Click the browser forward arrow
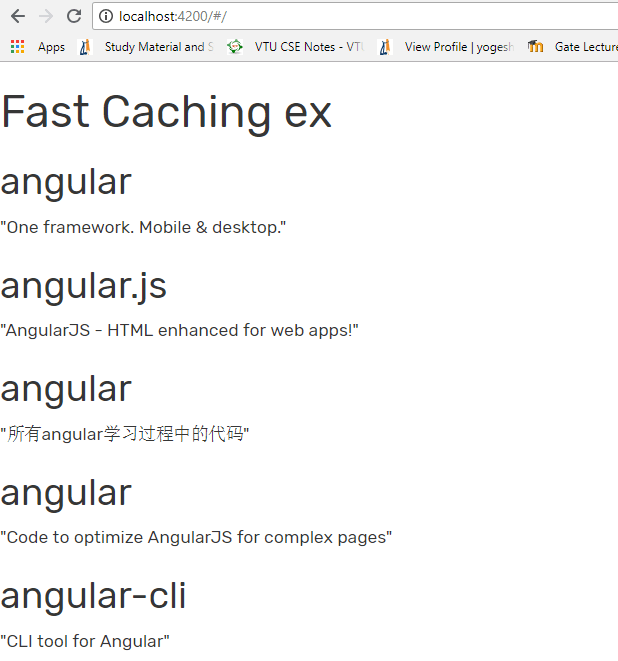This screenshot has height=661, width=618. point(46,16)
